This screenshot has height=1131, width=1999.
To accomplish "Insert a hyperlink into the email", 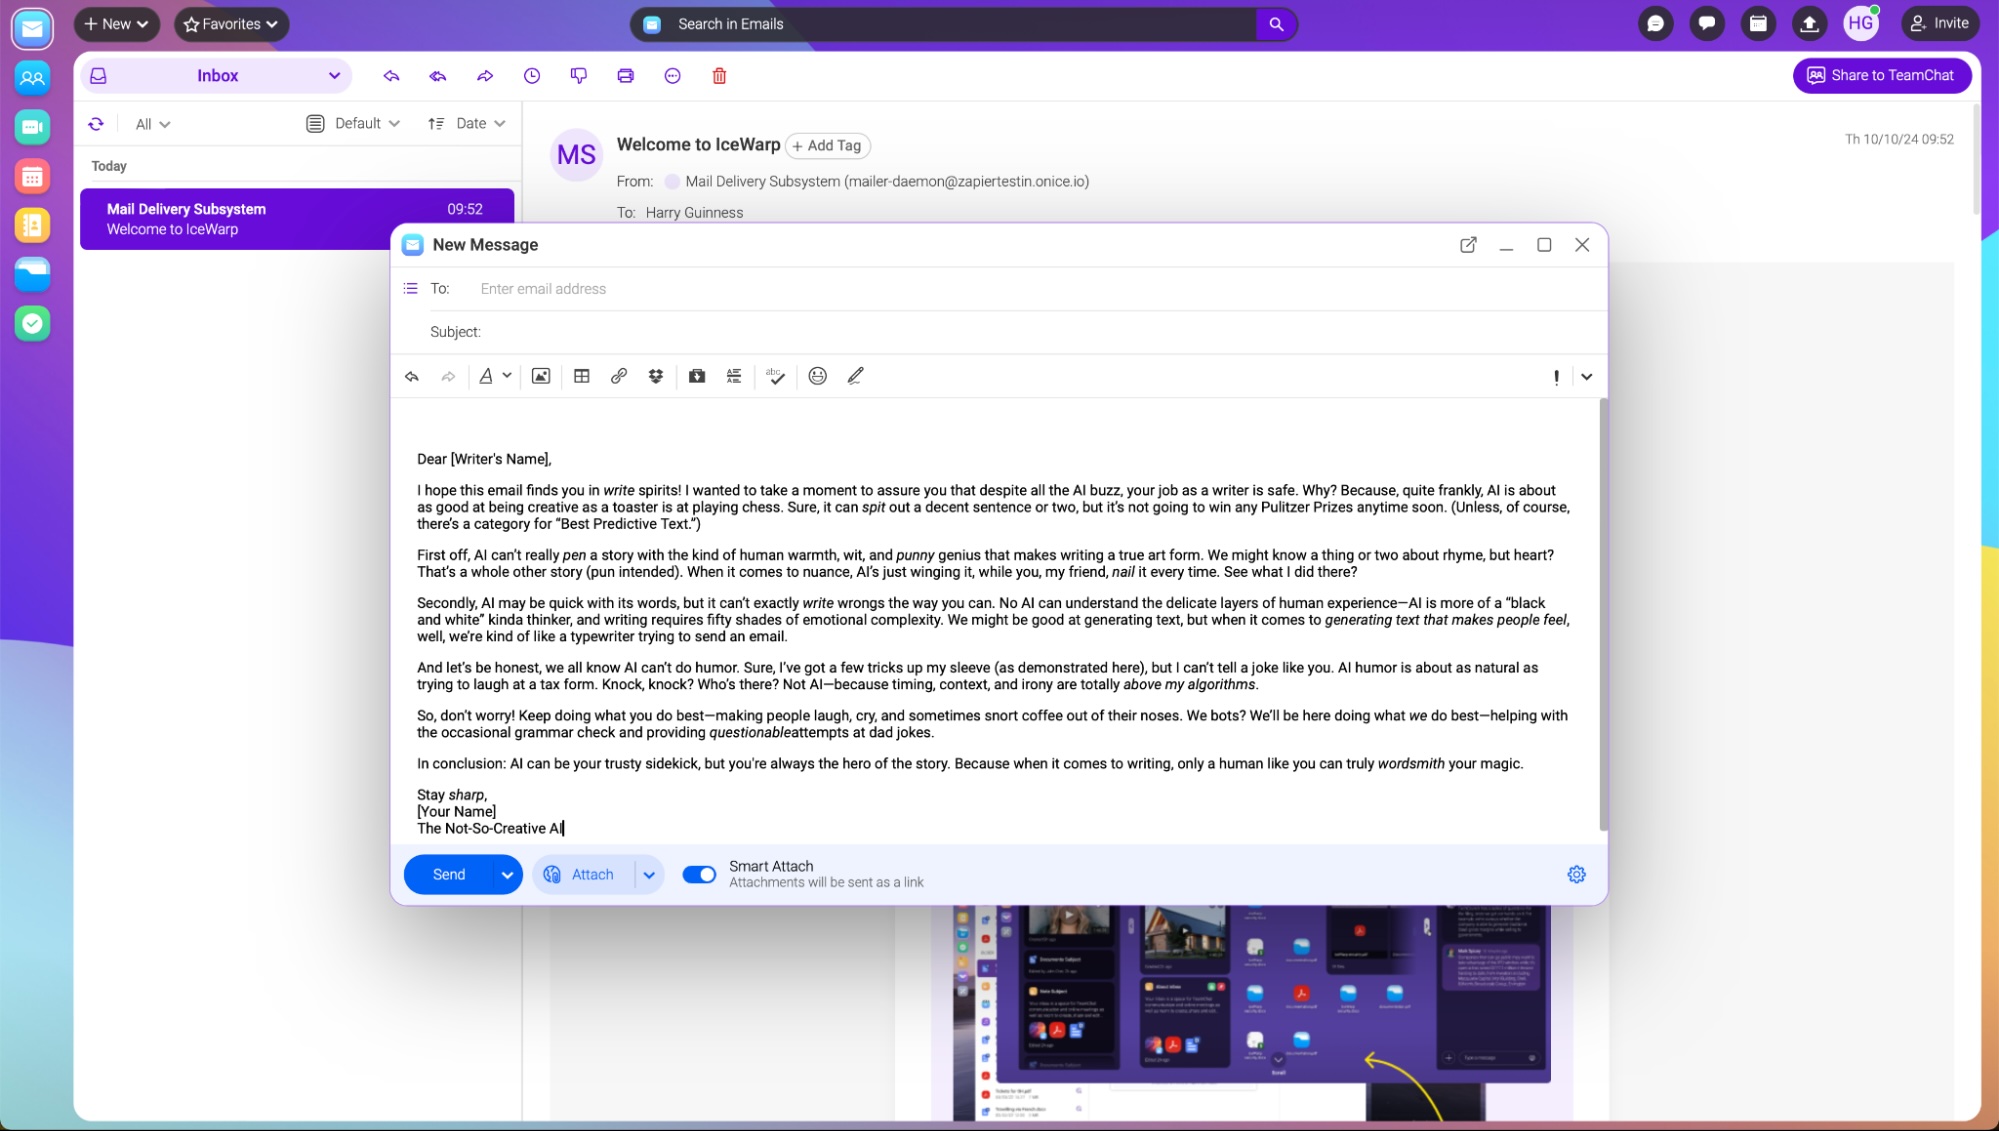I will 619,376.
